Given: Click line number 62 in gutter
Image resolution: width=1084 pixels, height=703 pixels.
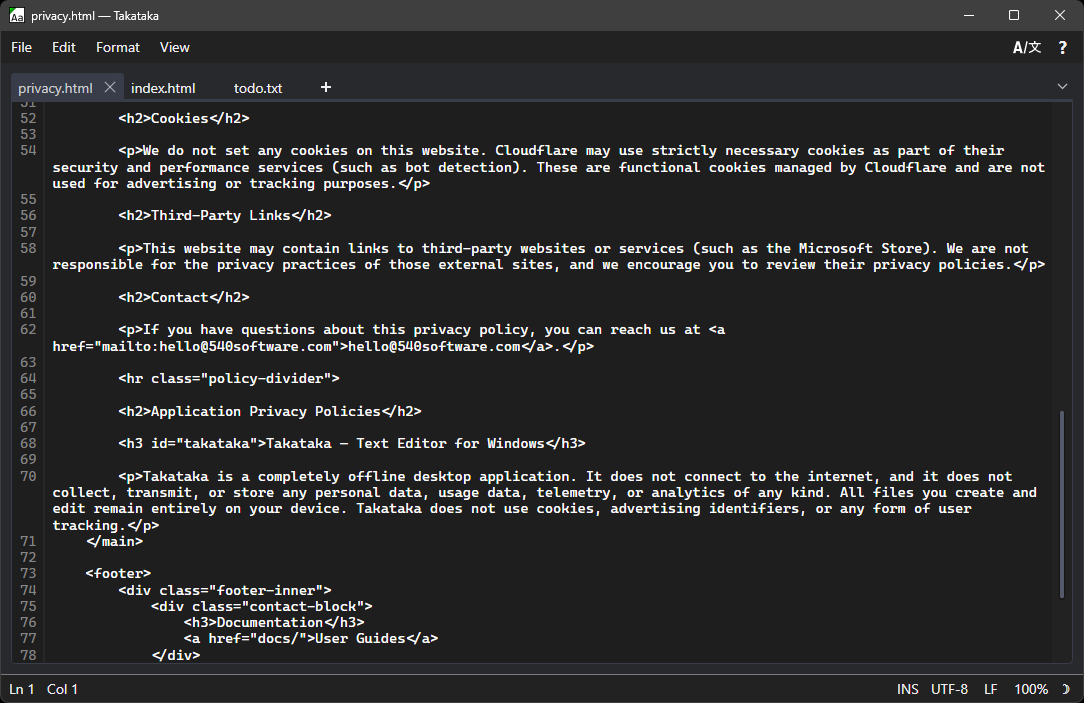Looking at the screenshot, I should pyautogui.click(x=28, y=330).
